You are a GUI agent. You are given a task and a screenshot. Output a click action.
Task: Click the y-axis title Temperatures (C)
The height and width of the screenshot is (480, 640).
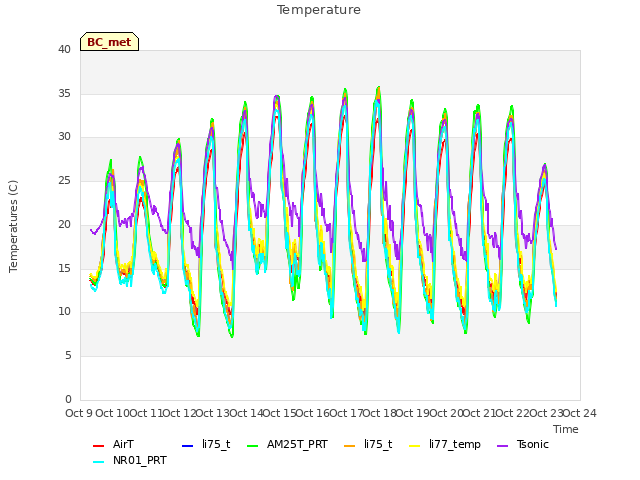(x=13, y=226)
